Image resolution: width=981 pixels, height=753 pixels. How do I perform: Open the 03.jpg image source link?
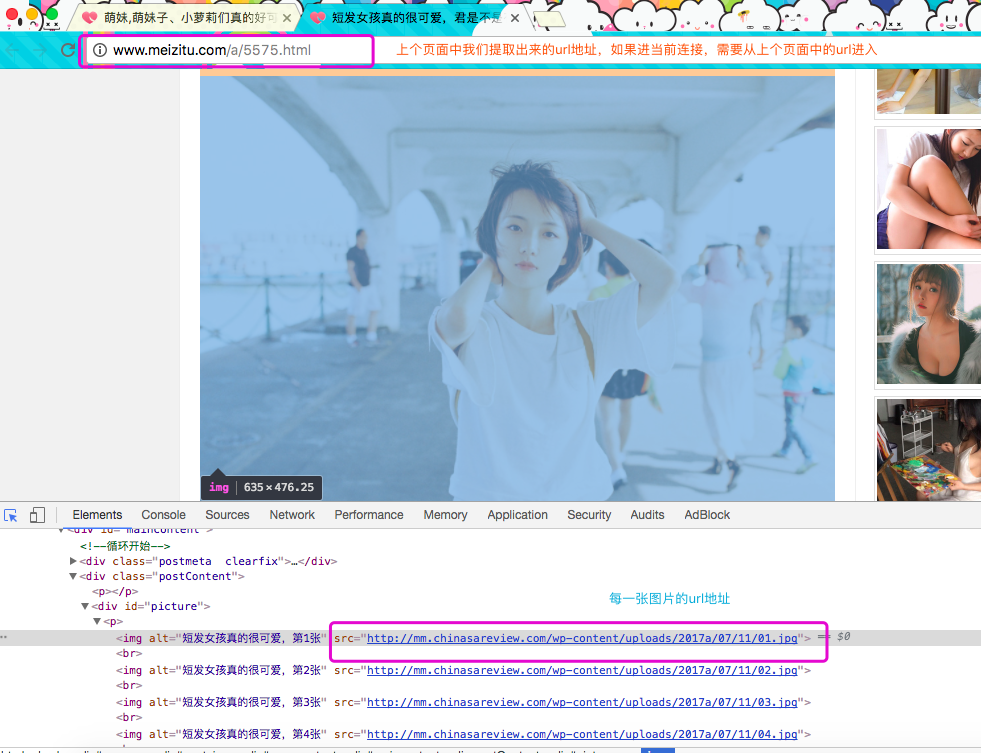[582, 702]
